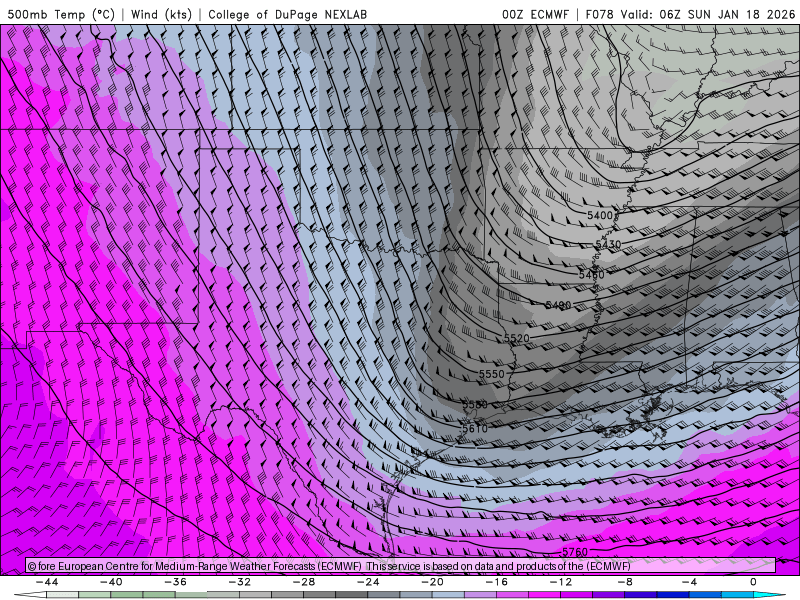
Task: Click the 'F078 Valid: 06Z SUN JAN 18 2026' text
Action: [690, 14]
